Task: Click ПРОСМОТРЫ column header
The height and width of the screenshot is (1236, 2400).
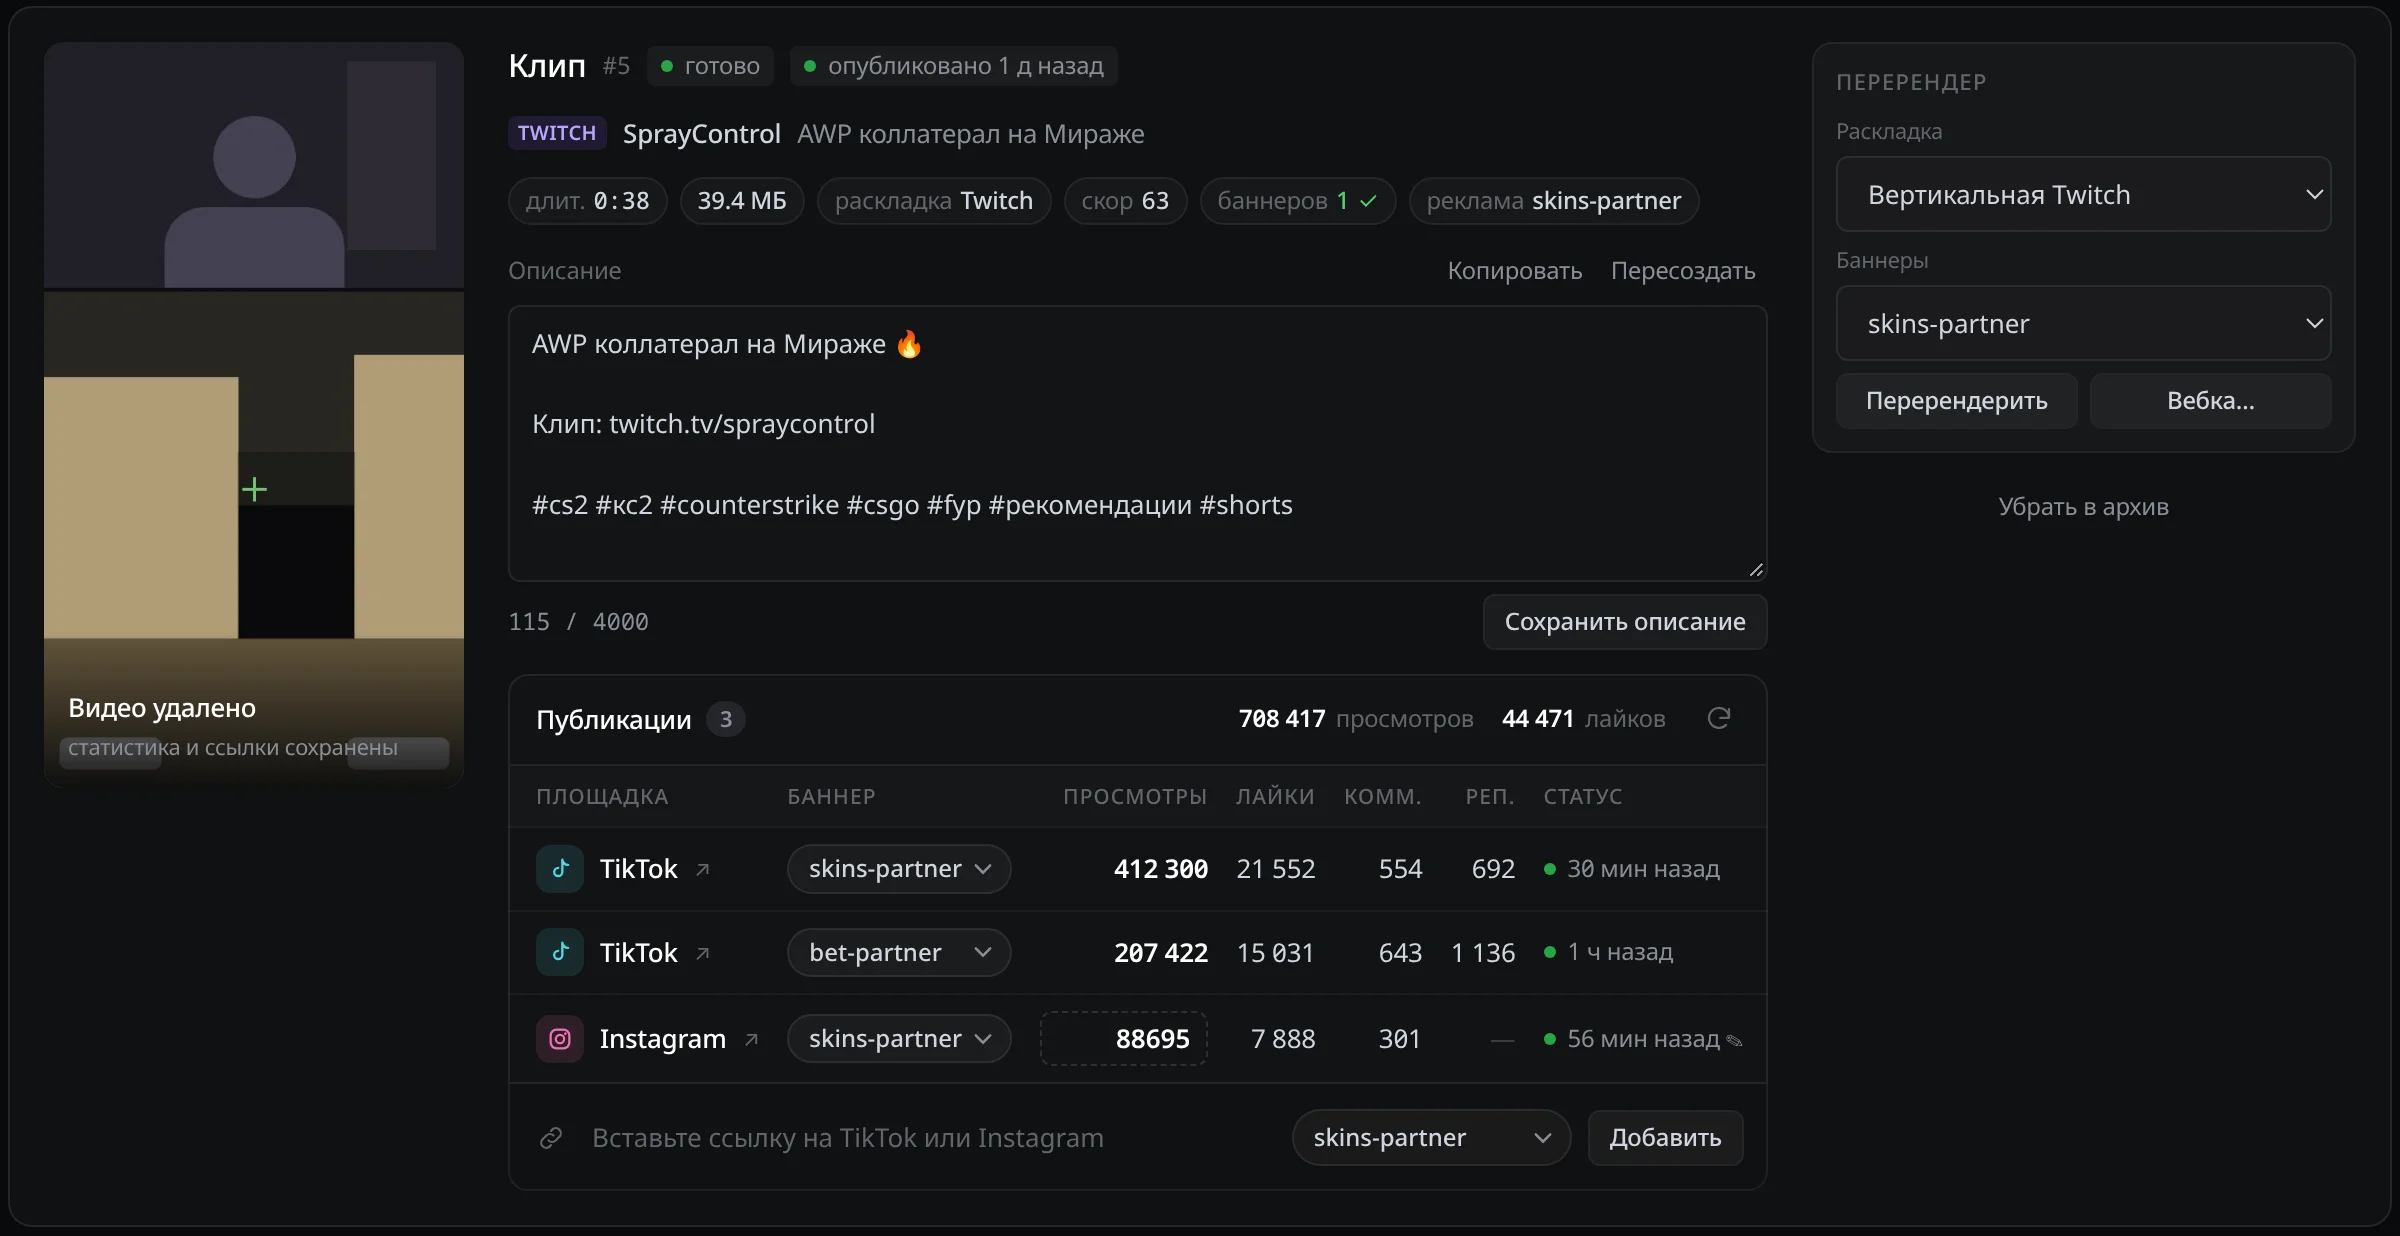Action: click(1135, 797)
